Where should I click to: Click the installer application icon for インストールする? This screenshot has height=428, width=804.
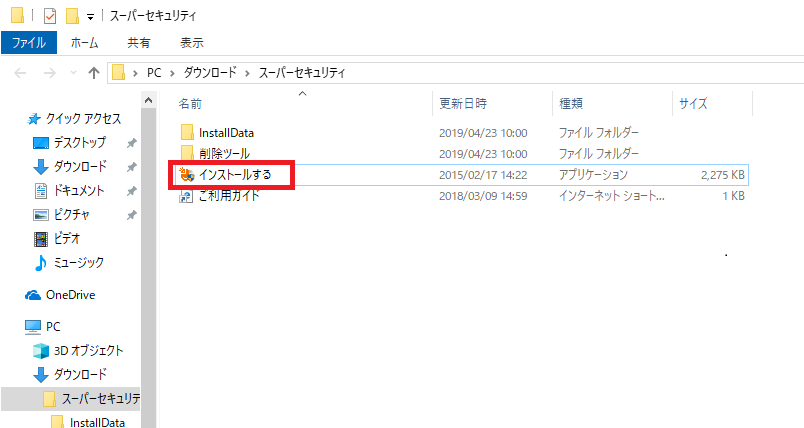186,176
